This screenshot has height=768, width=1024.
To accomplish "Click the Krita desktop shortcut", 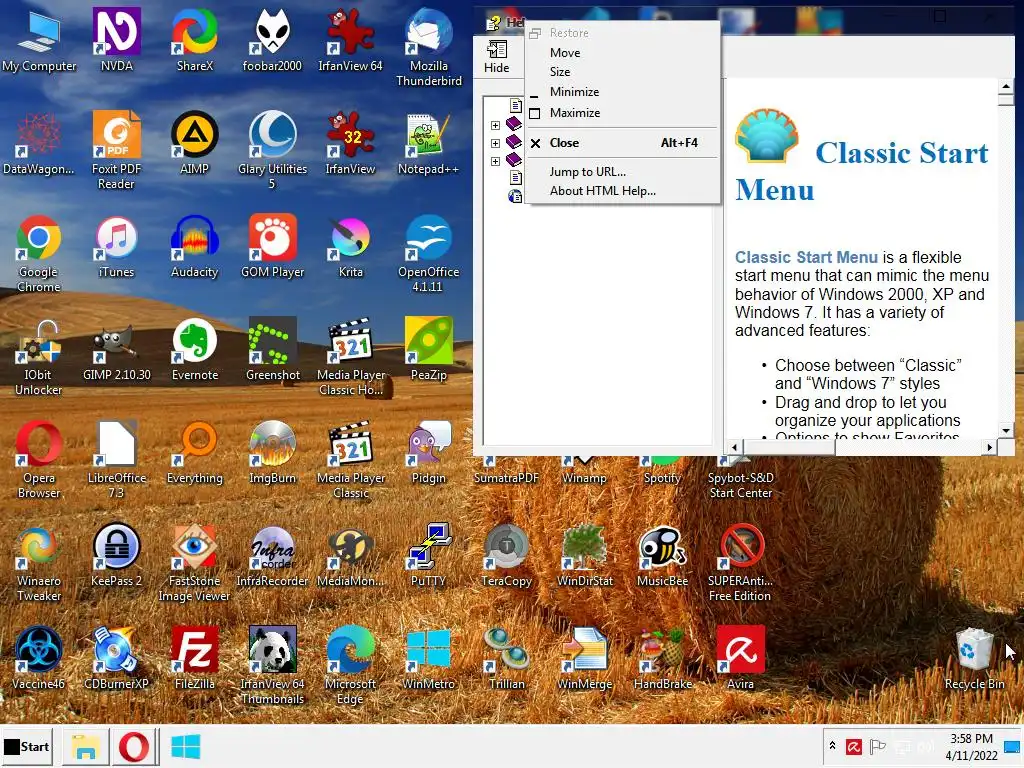I will pos(350,246).
